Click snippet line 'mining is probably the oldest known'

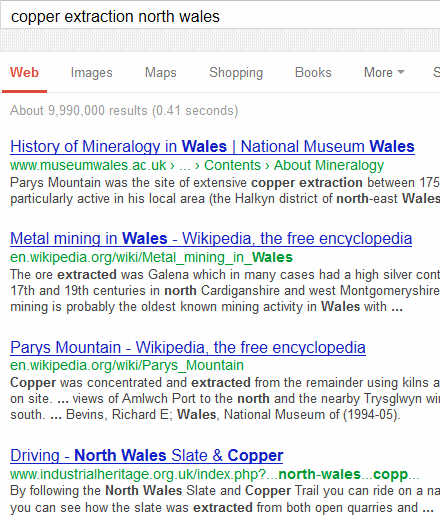coord(206,307)
